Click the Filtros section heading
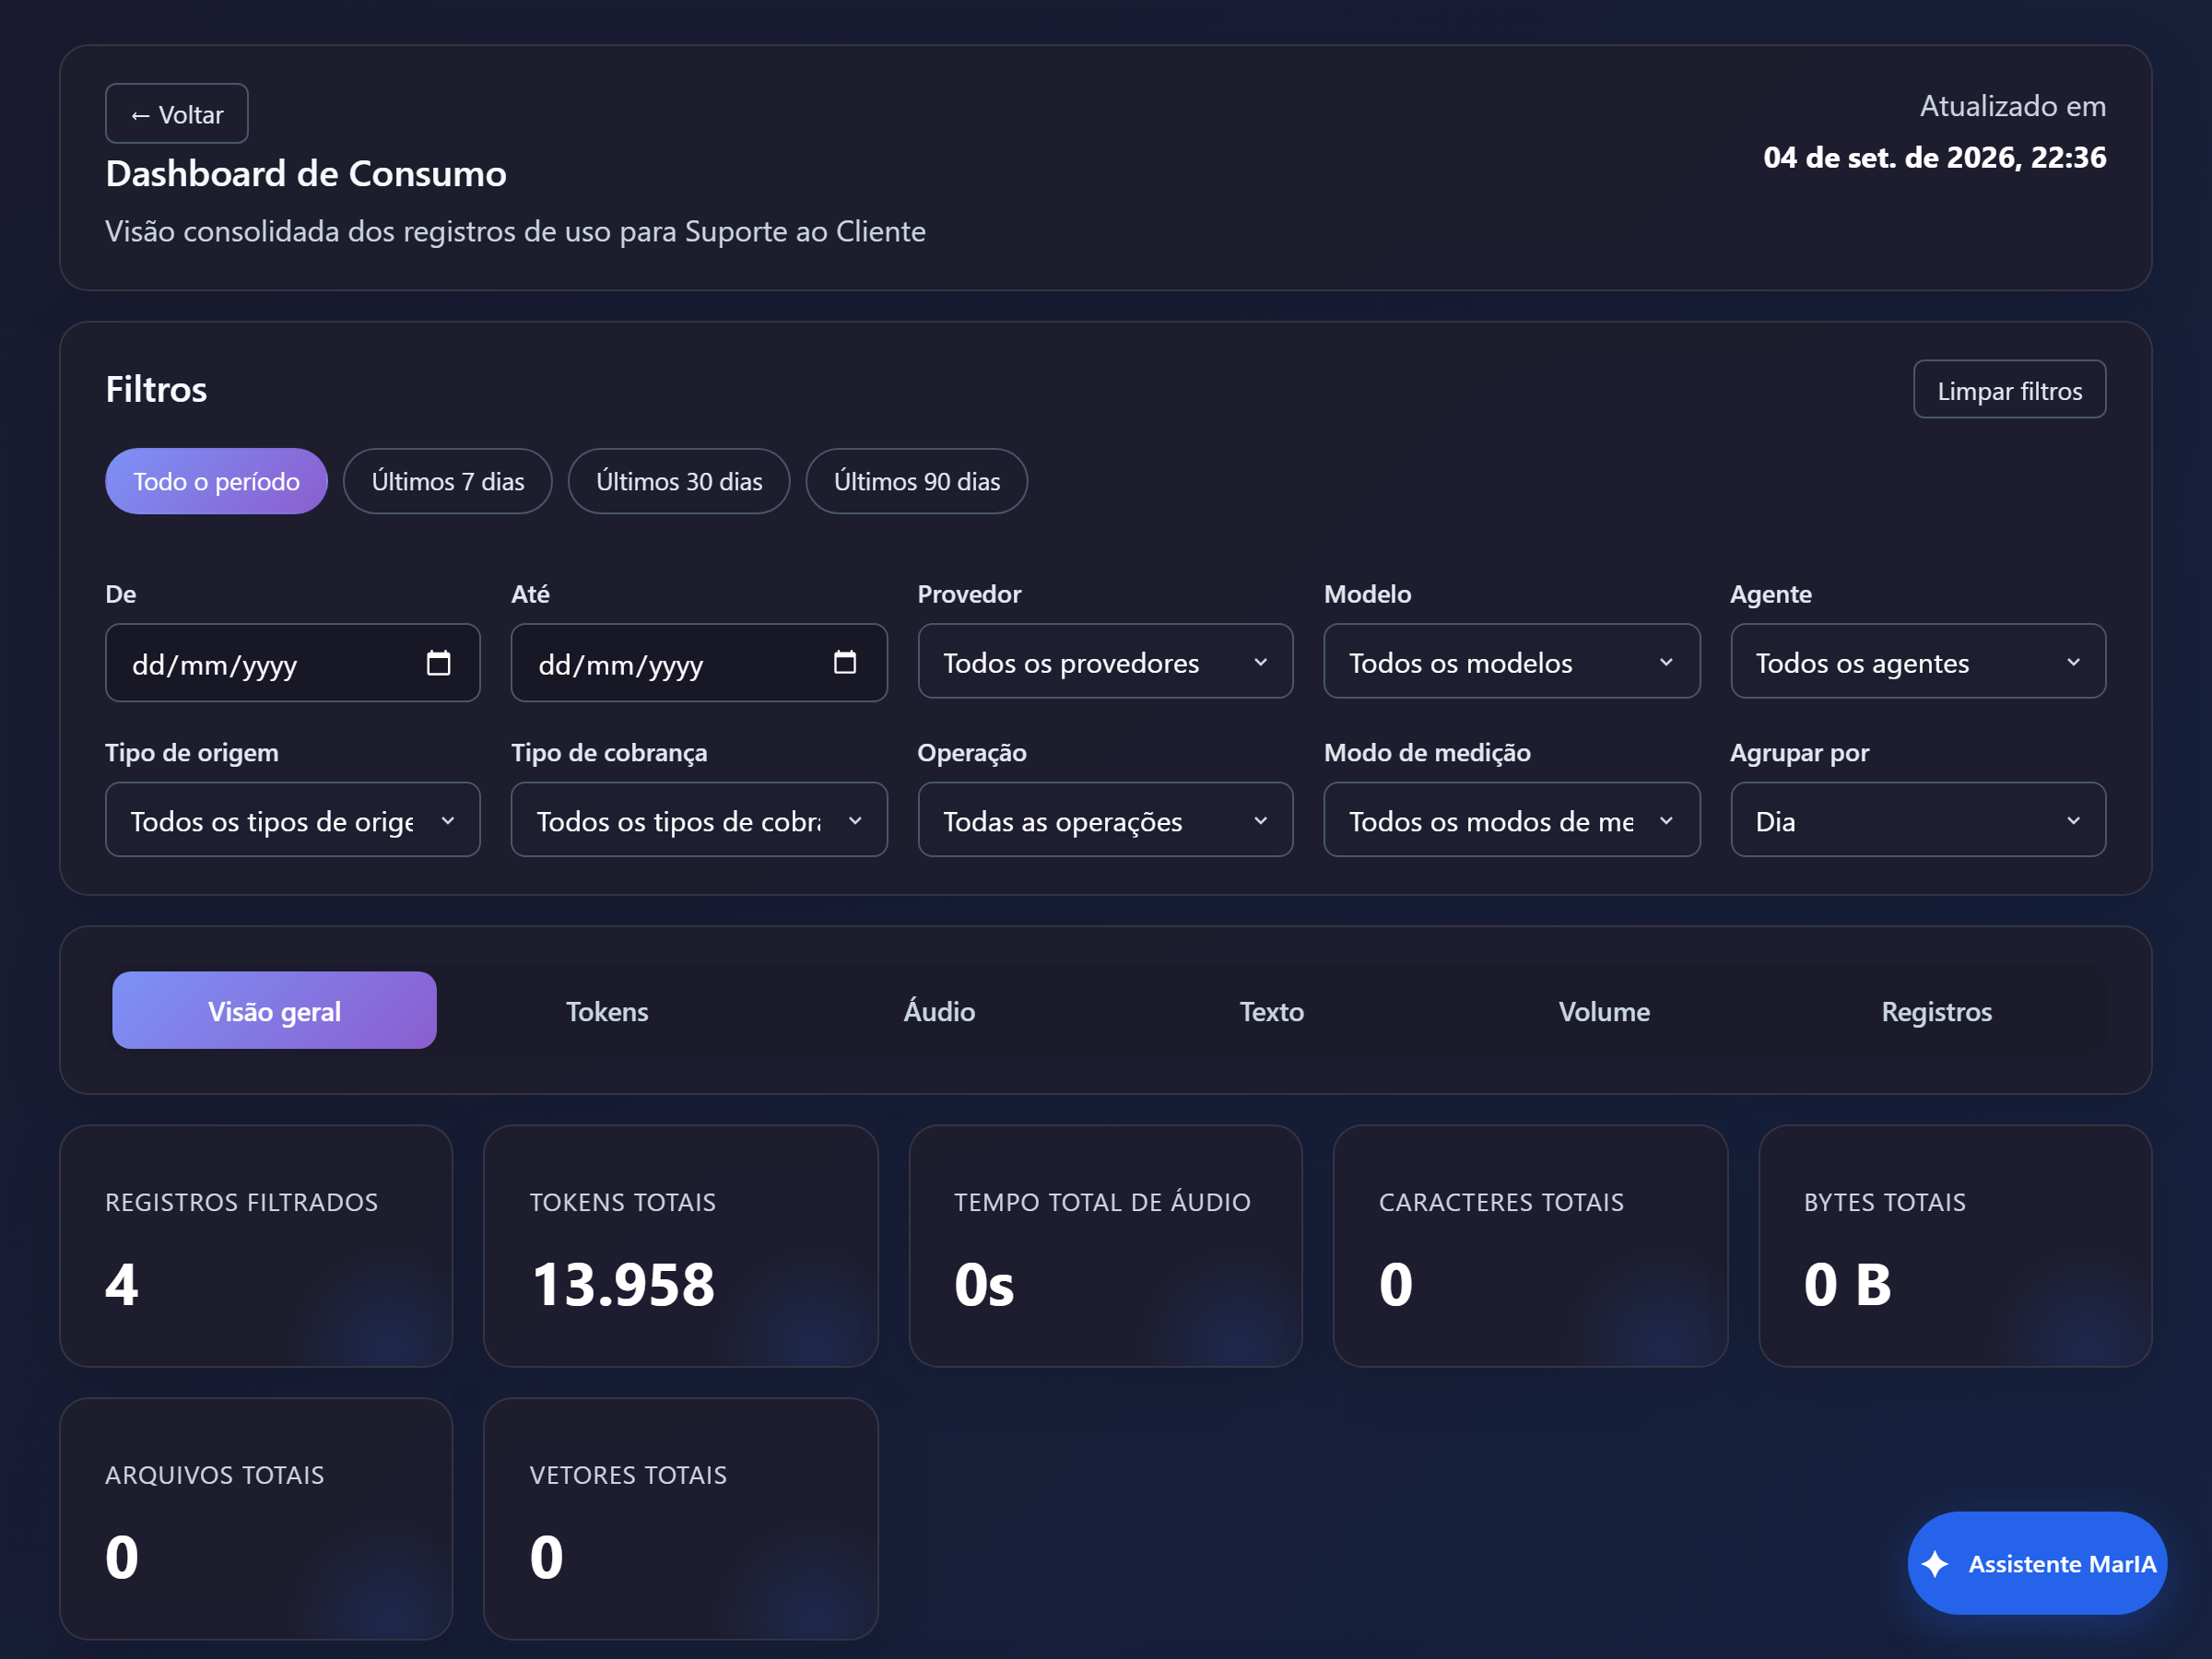This screenshot has height=1659, width=2212. [156, 389]
